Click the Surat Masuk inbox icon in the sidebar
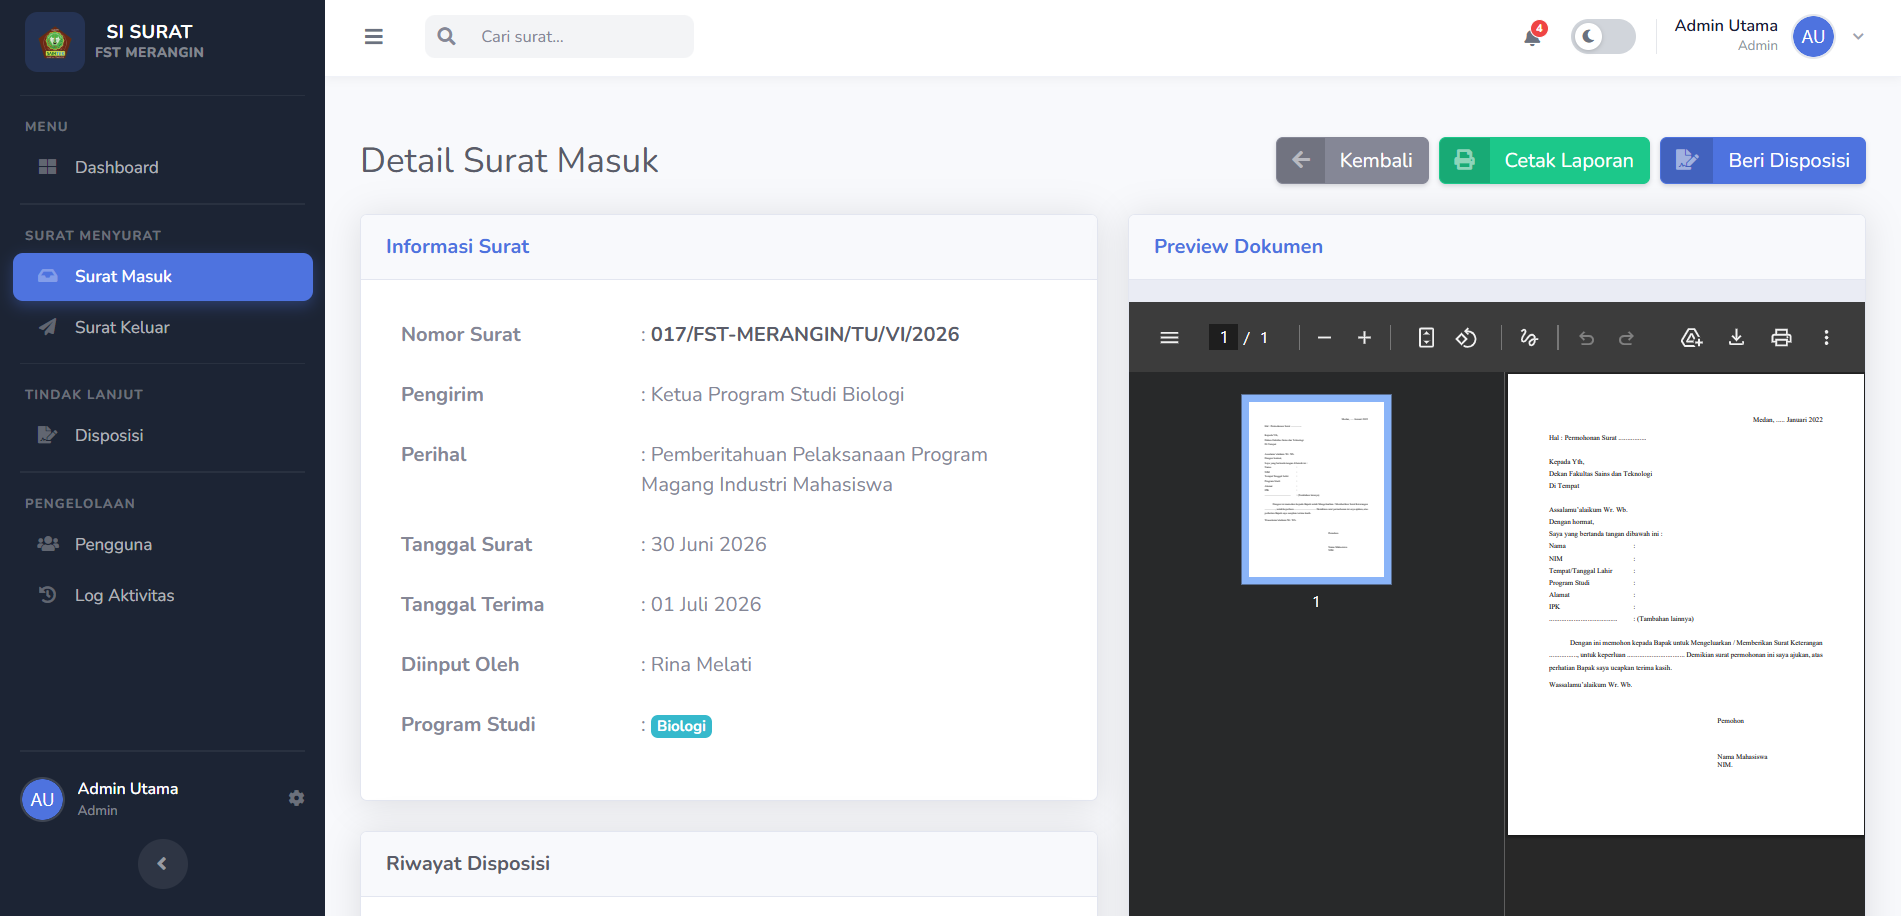 point(47,276)
